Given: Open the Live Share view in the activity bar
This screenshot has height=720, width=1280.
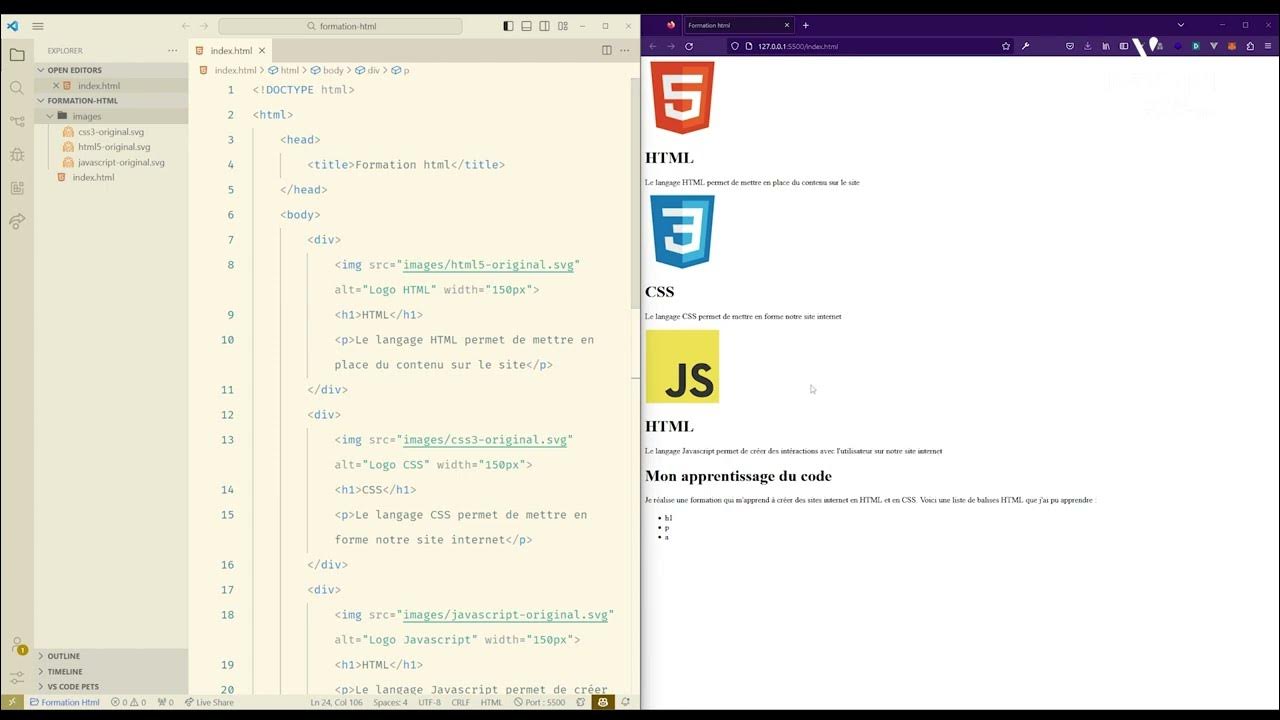Looking at the screenshot, I should [x=17, y=221].
